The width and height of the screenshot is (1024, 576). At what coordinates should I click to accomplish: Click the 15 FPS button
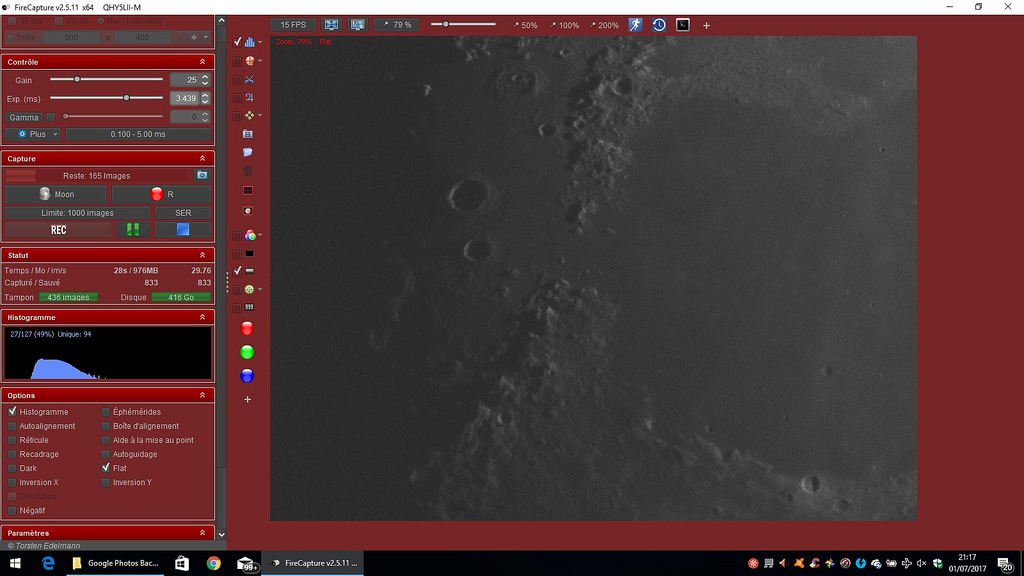pyautogui.click(x=293, y=25)
